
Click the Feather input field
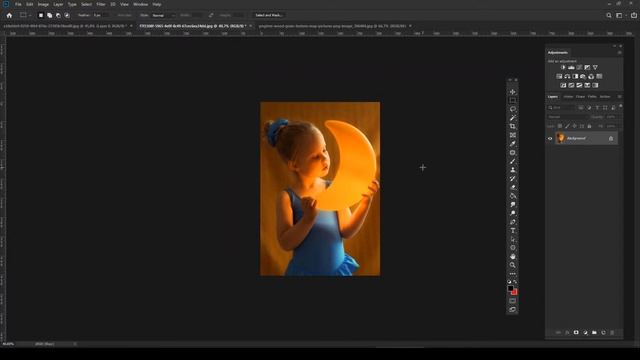(x=101, y=15)
